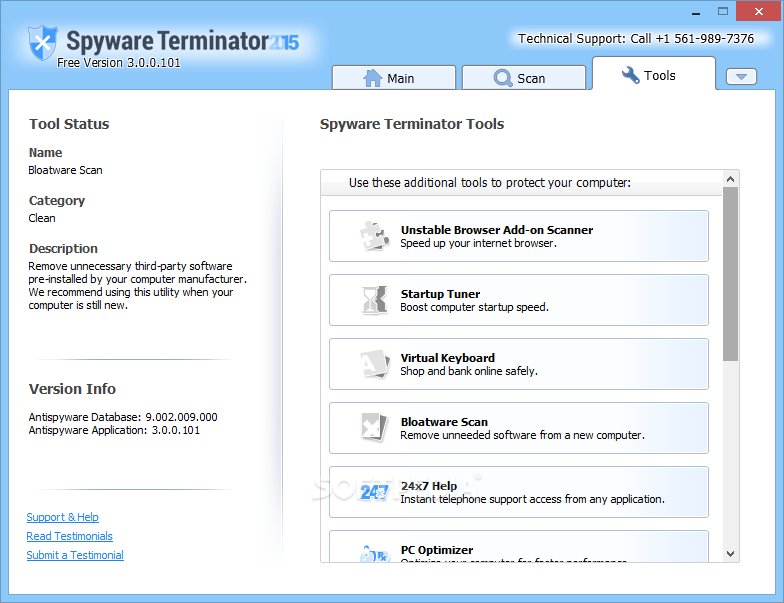The width and height of the screenshot is (784, 603).
Task: Open the Virtual Keyboard tool
Action: pos(518,364)
